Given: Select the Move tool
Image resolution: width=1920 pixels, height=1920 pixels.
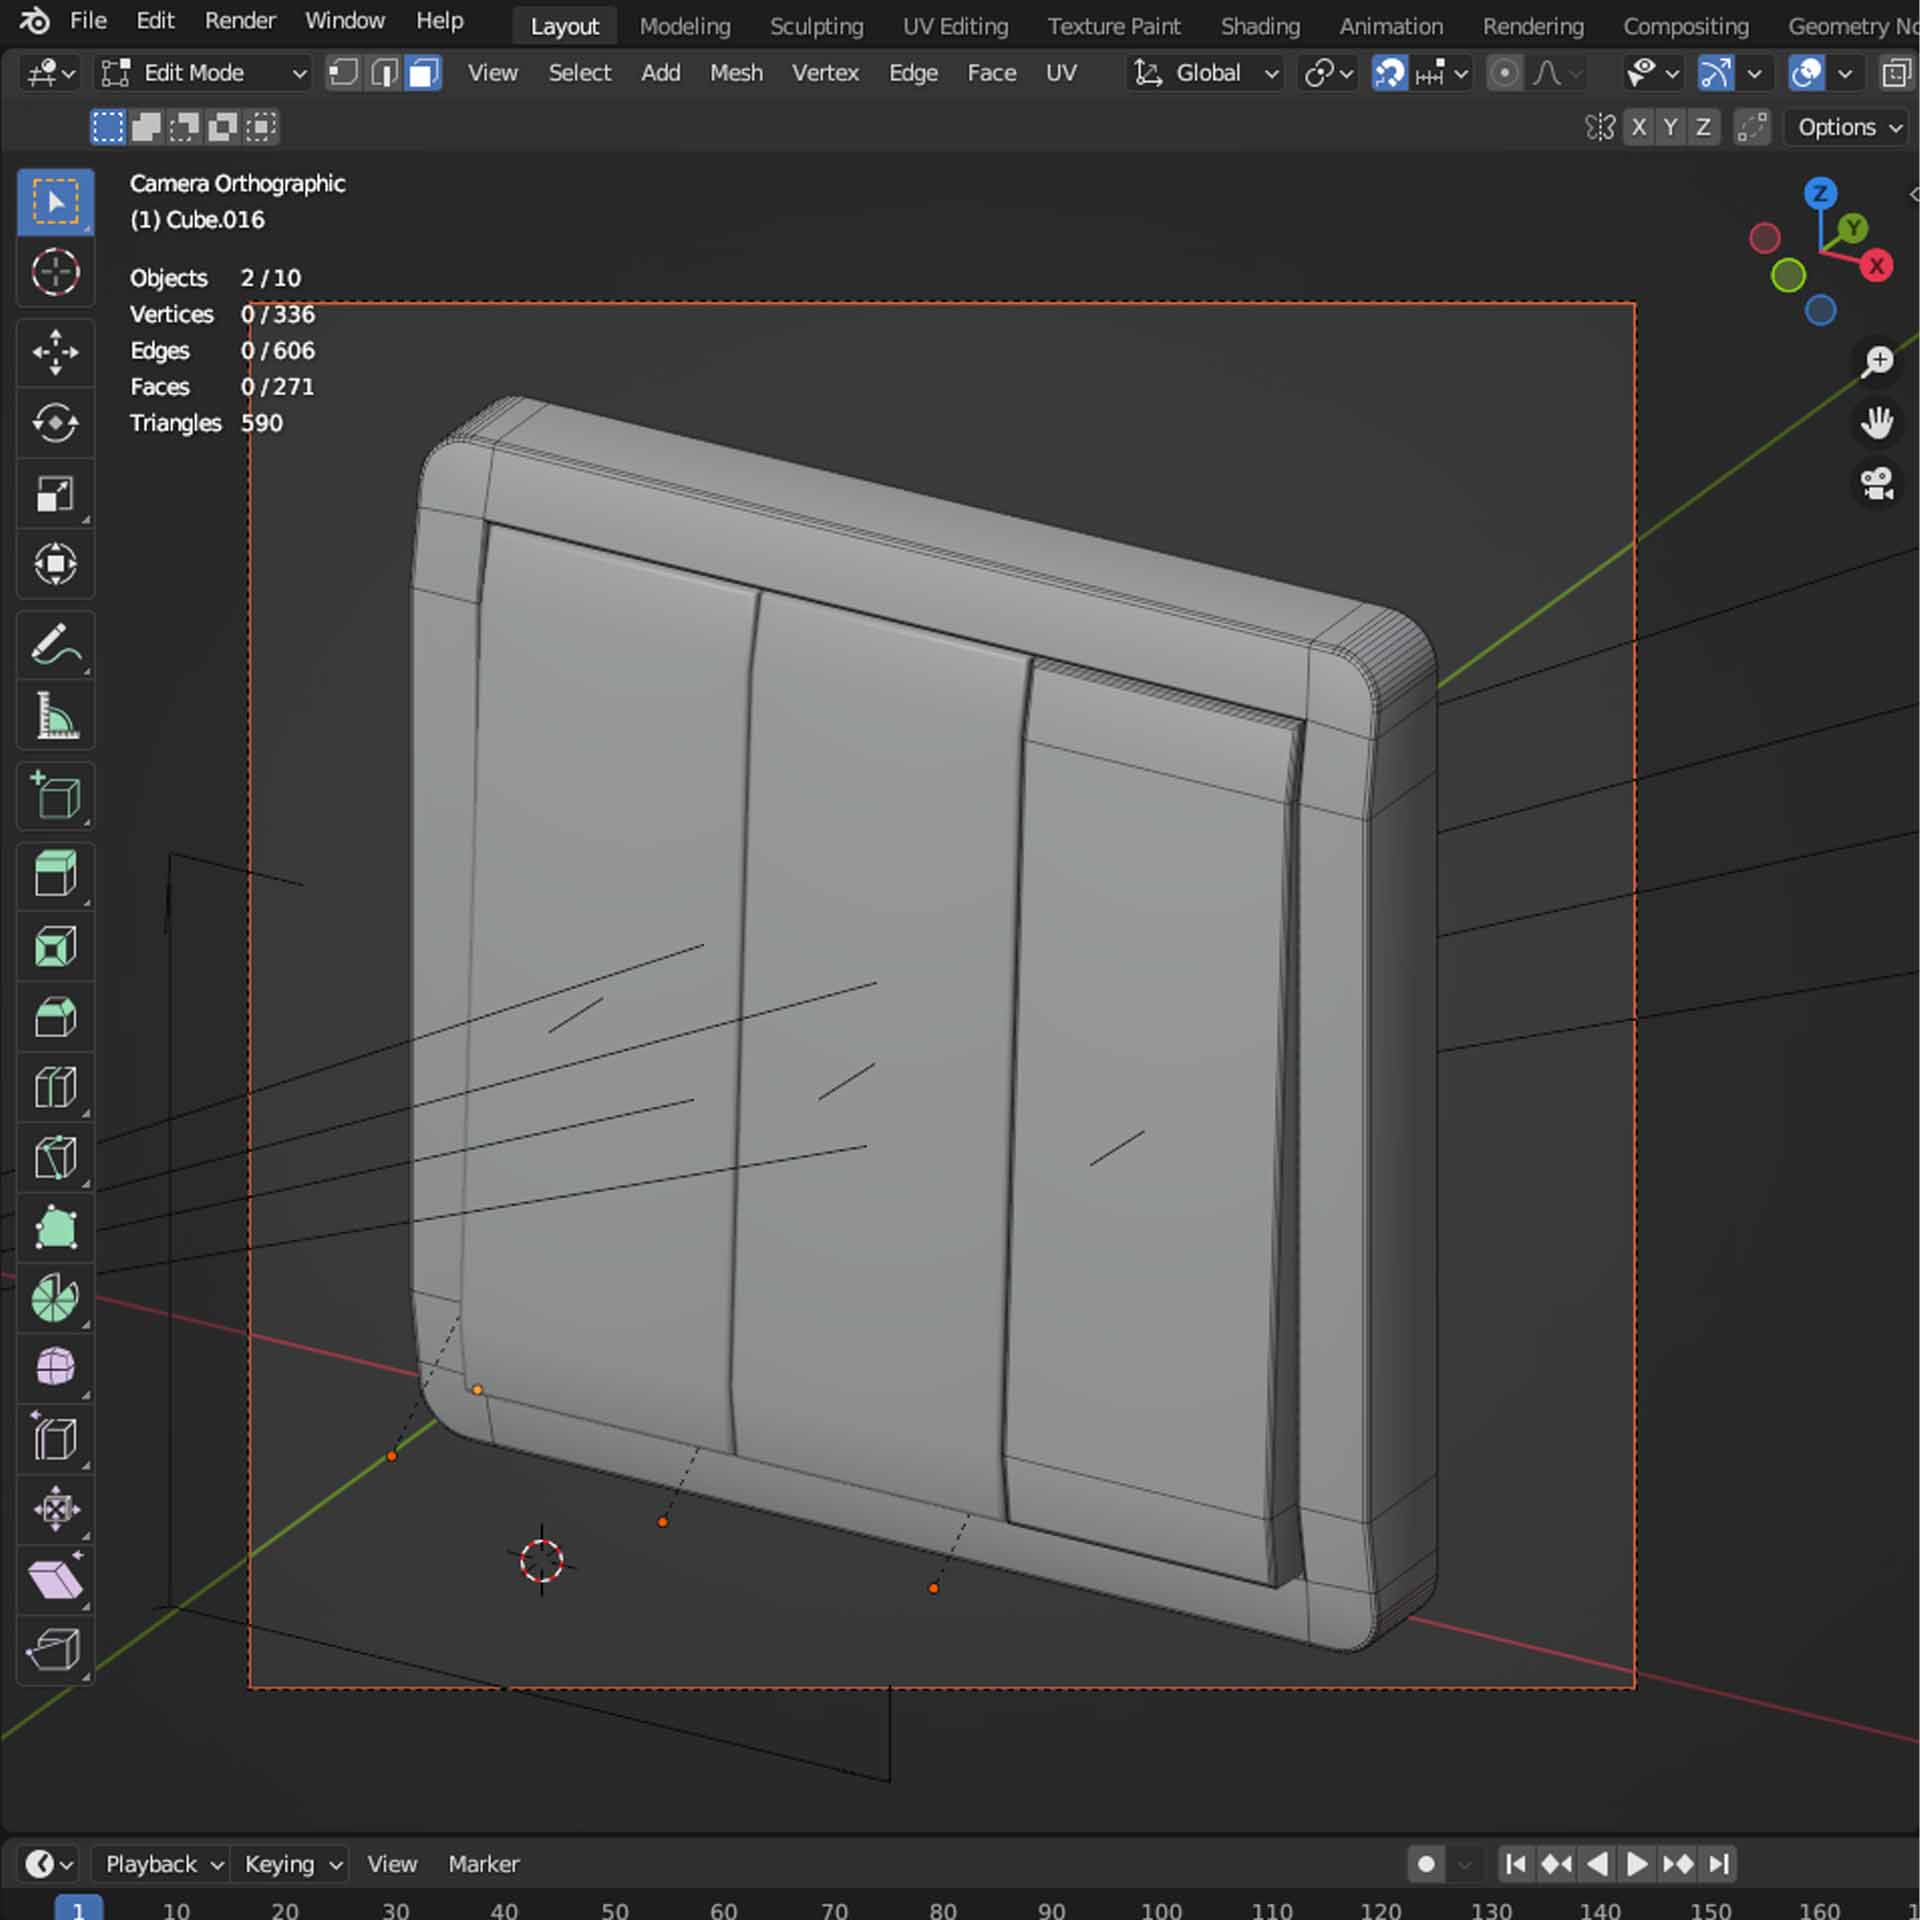Looking at the screenshot, I should pos(55,352).
